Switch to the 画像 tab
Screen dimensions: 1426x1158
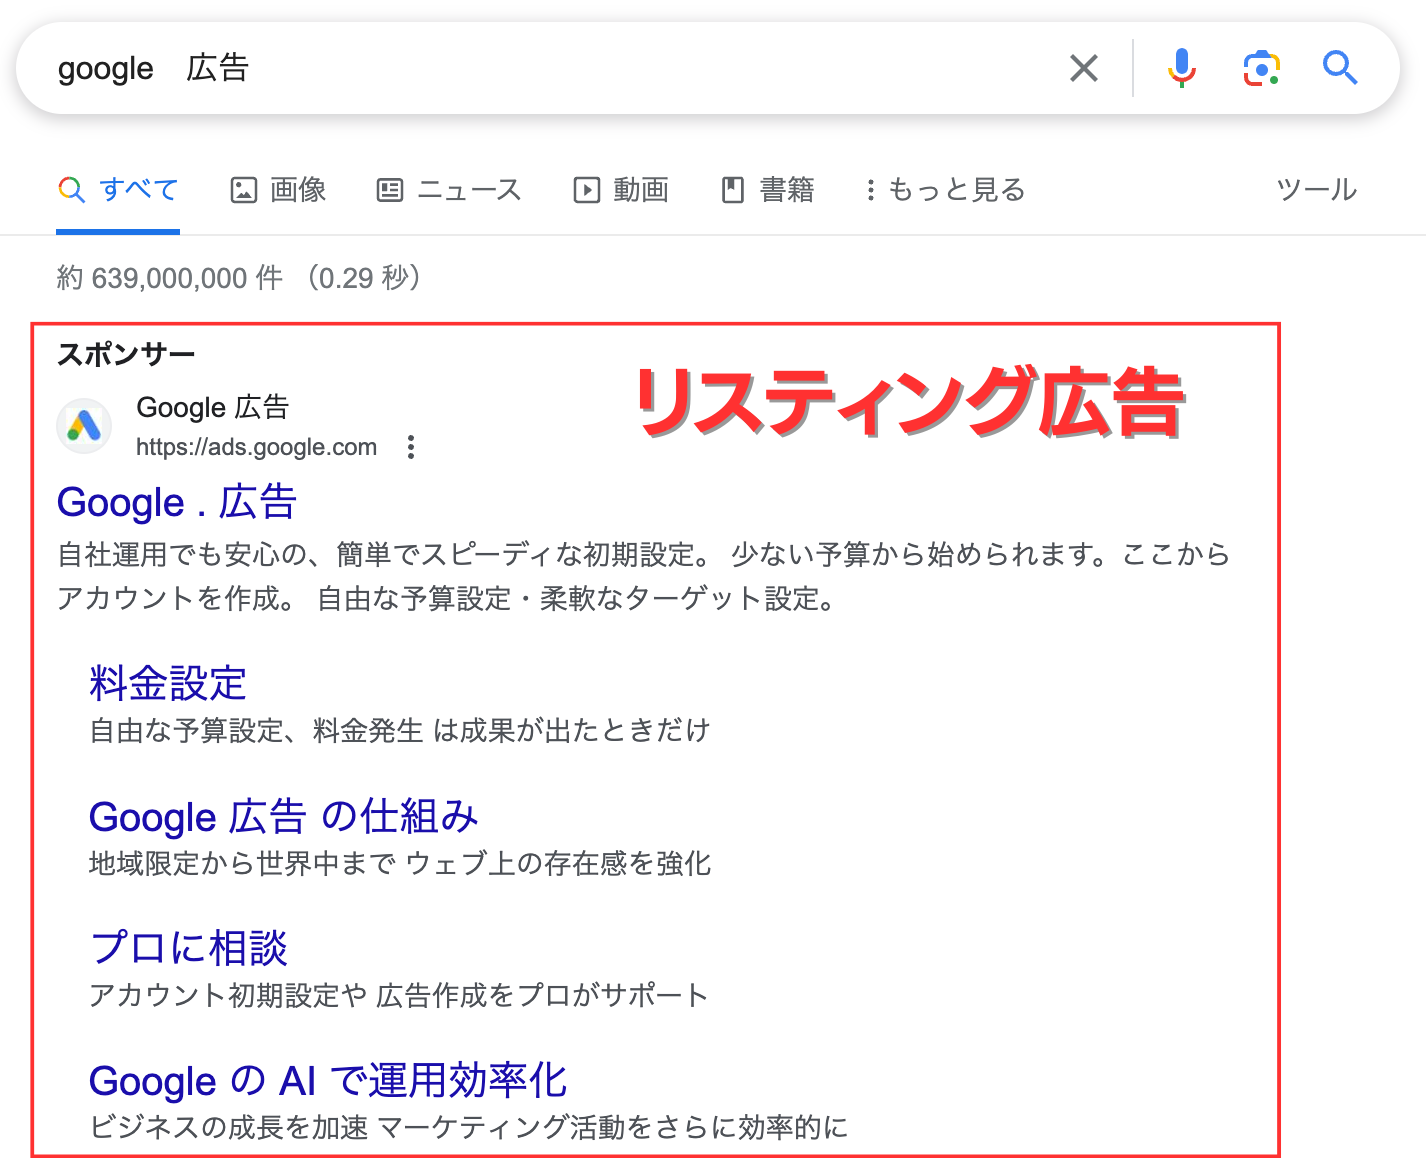(278, 189)
